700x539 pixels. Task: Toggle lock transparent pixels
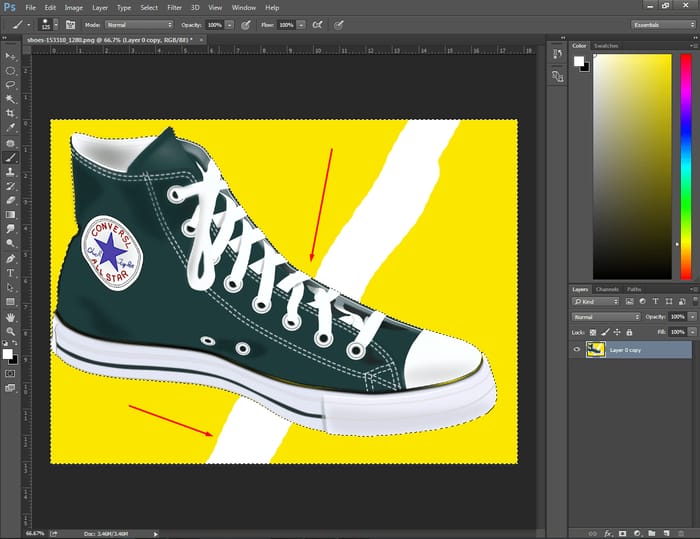pos(593,332)
